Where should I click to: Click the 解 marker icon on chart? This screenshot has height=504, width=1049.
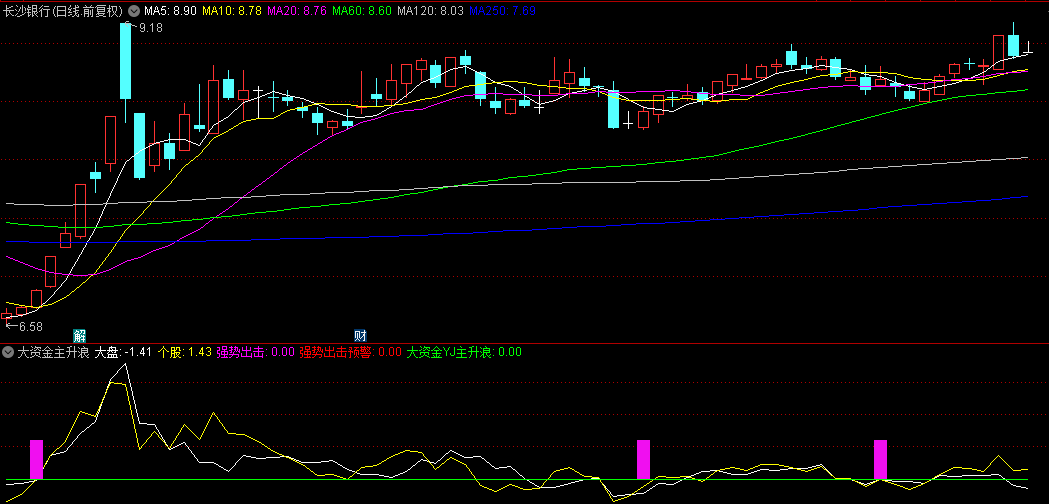[79, 335]
